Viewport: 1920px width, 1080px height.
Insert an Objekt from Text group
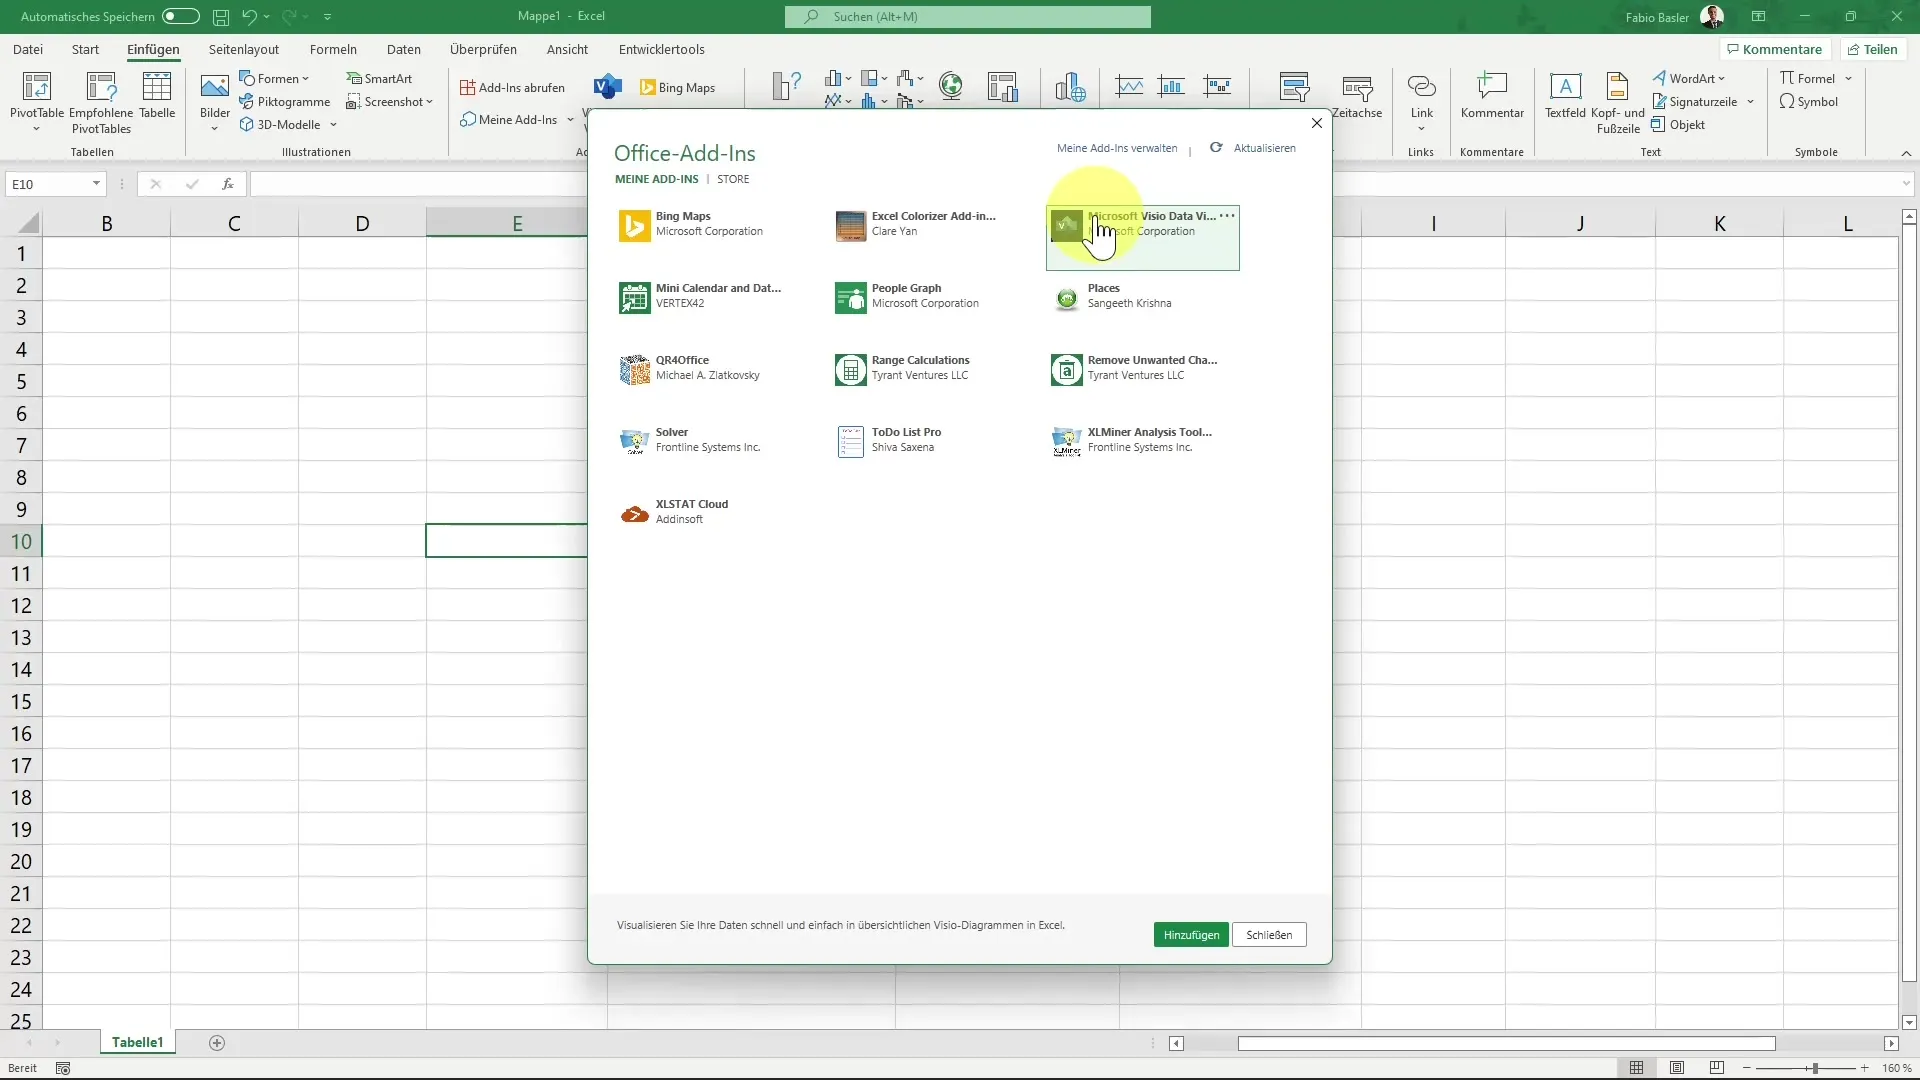(1678, 124)
